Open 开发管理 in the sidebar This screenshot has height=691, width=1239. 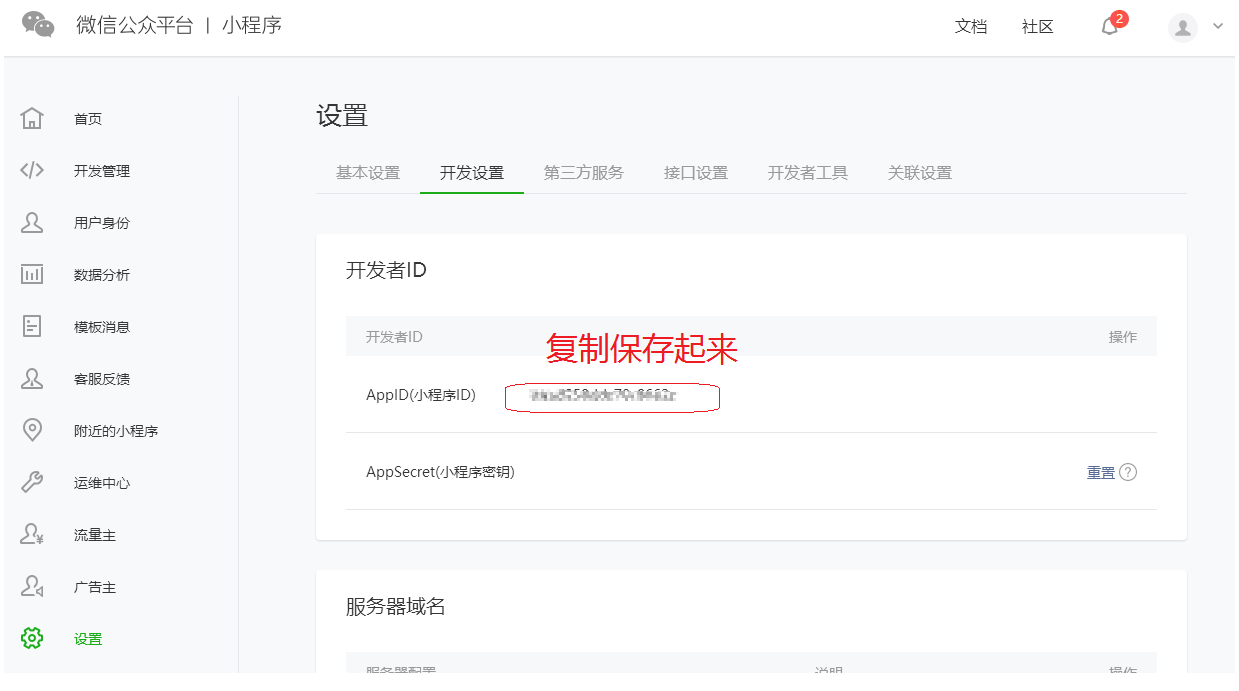pos(102,171)
